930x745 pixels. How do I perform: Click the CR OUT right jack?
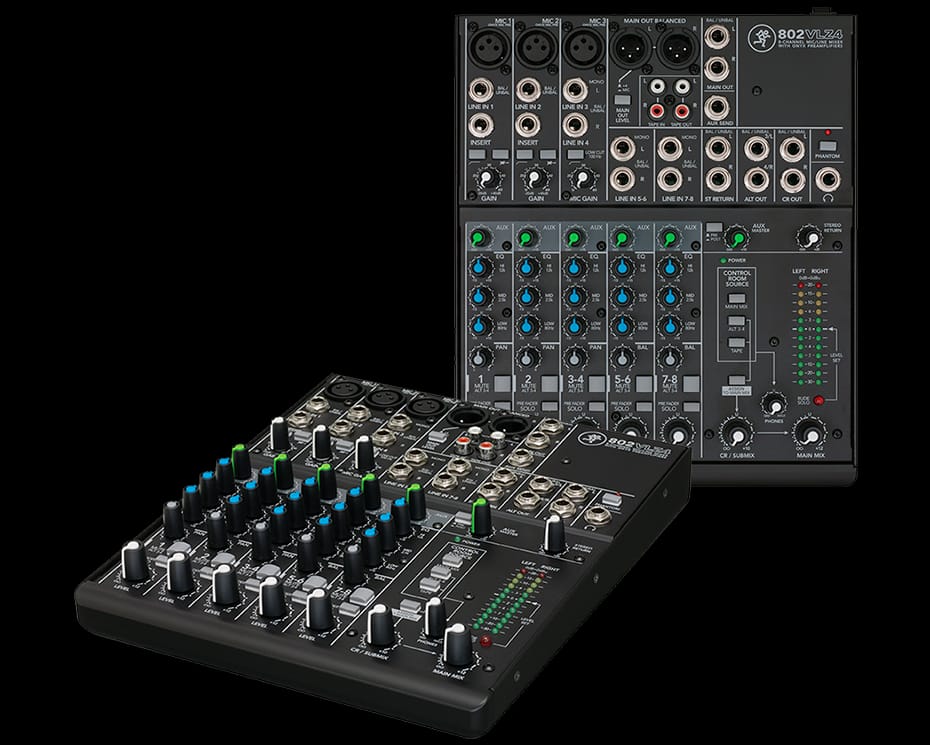pos(792,179)
